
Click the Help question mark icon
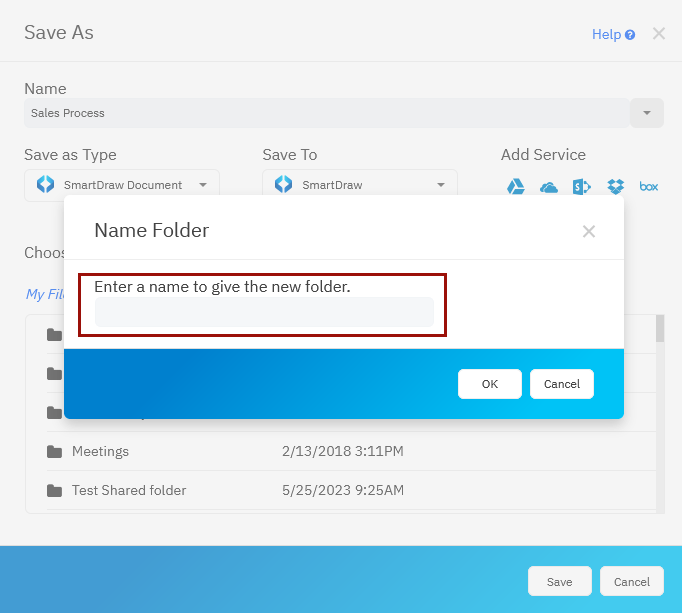tap(630, 35)
